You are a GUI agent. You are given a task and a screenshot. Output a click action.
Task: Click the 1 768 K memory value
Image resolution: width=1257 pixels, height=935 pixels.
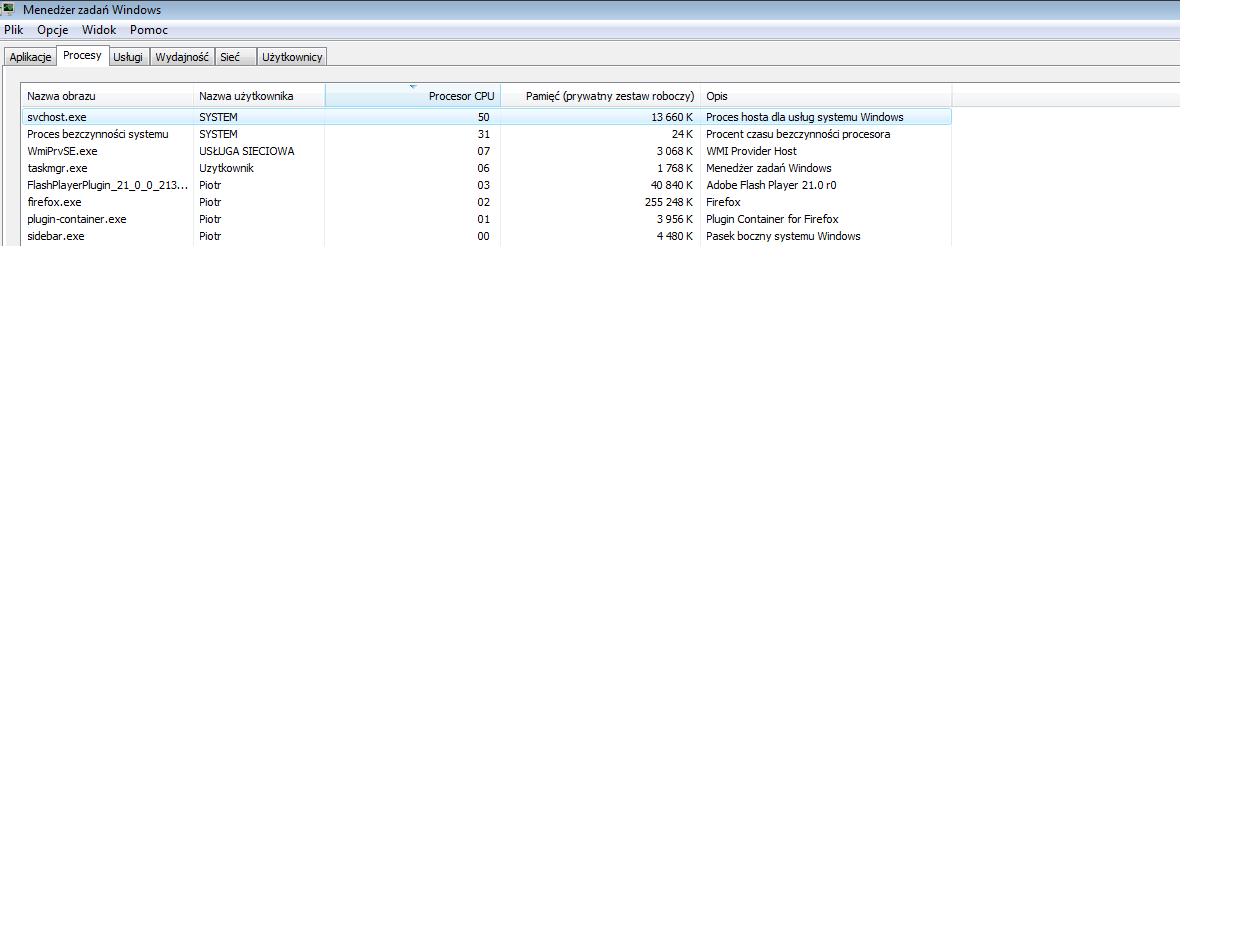point(675,168)
